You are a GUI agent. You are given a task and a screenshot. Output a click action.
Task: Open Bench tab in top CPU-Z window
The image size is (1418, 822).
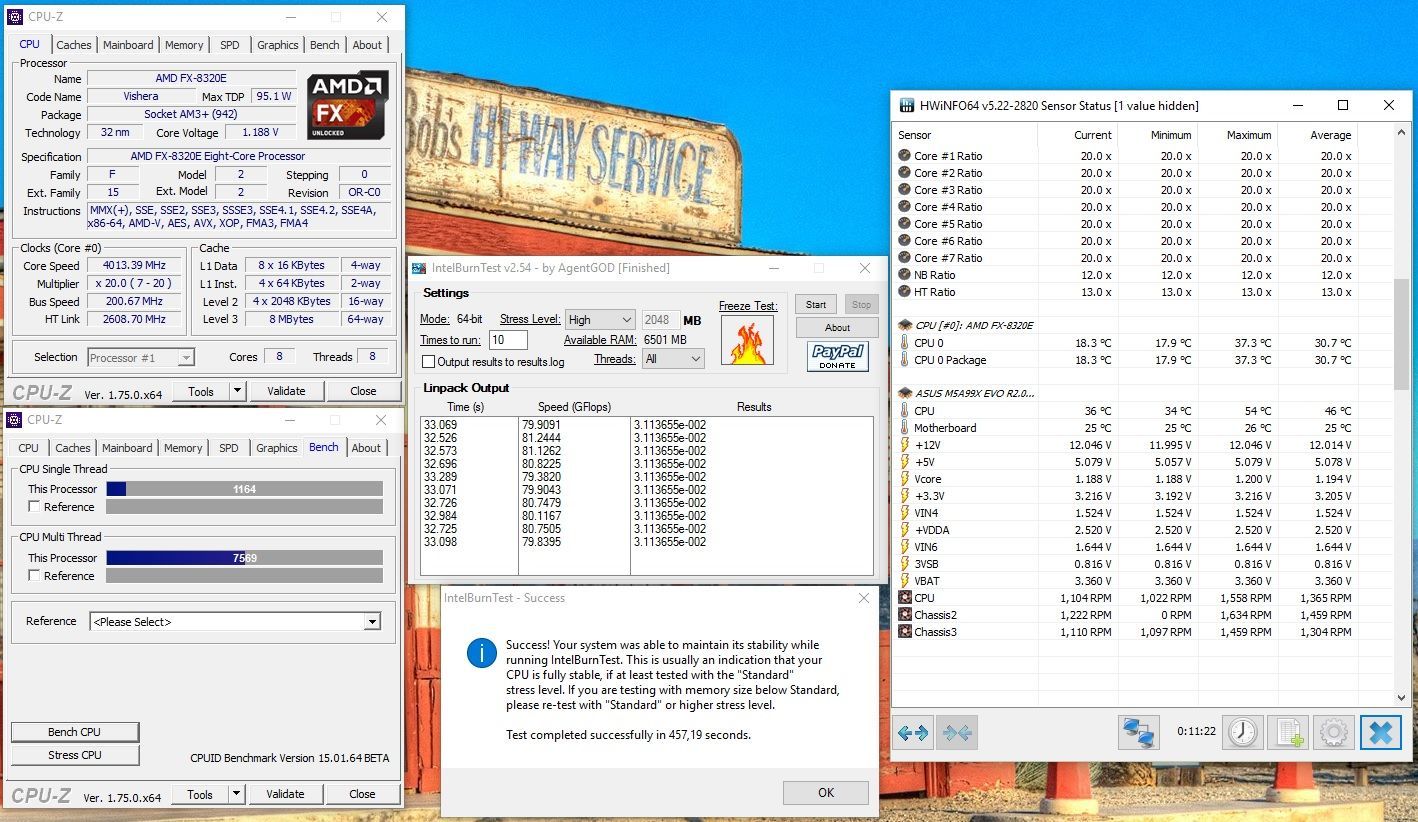click(x=324, y=45)
